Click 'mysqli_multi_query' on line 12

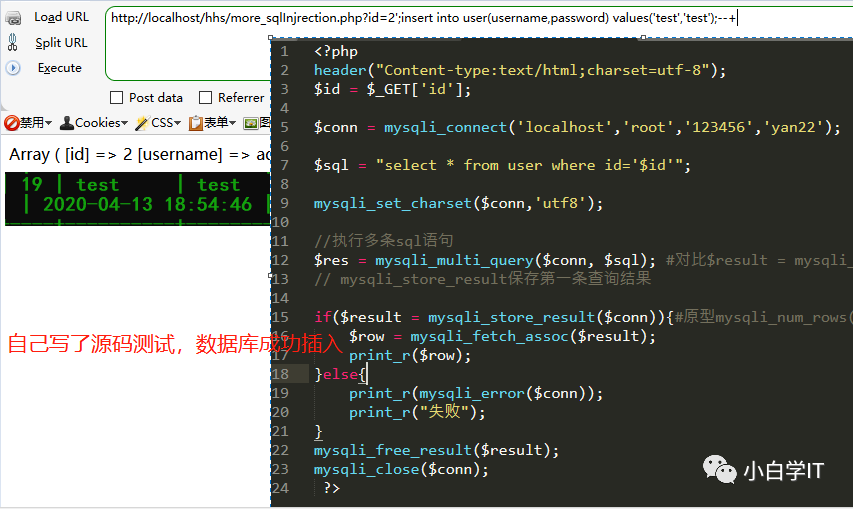click(x=454, y=260)
